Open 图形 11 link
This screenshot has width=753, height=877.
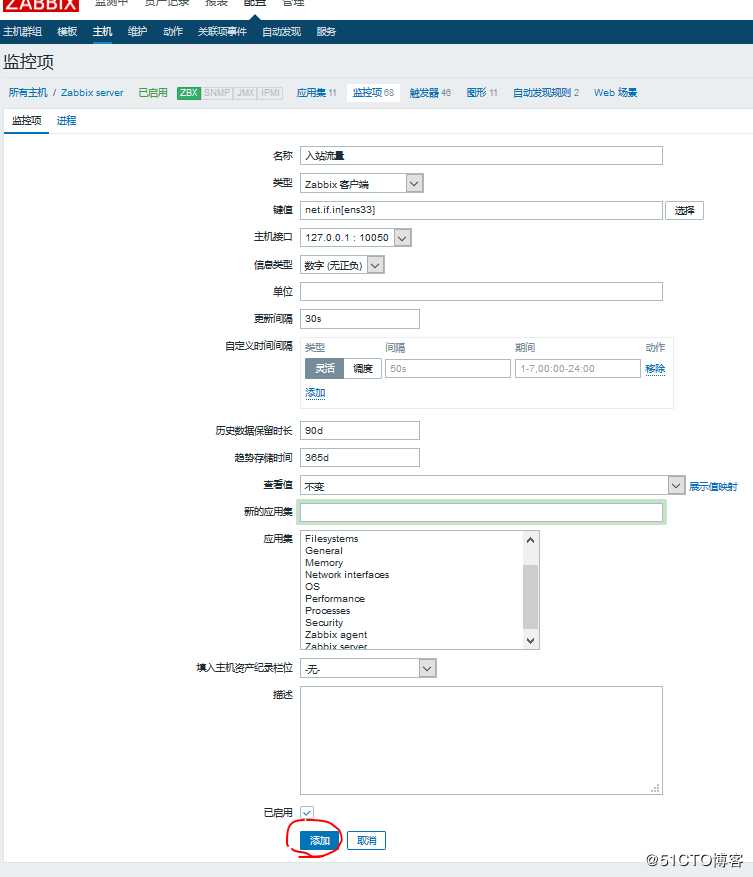(482, 93)
